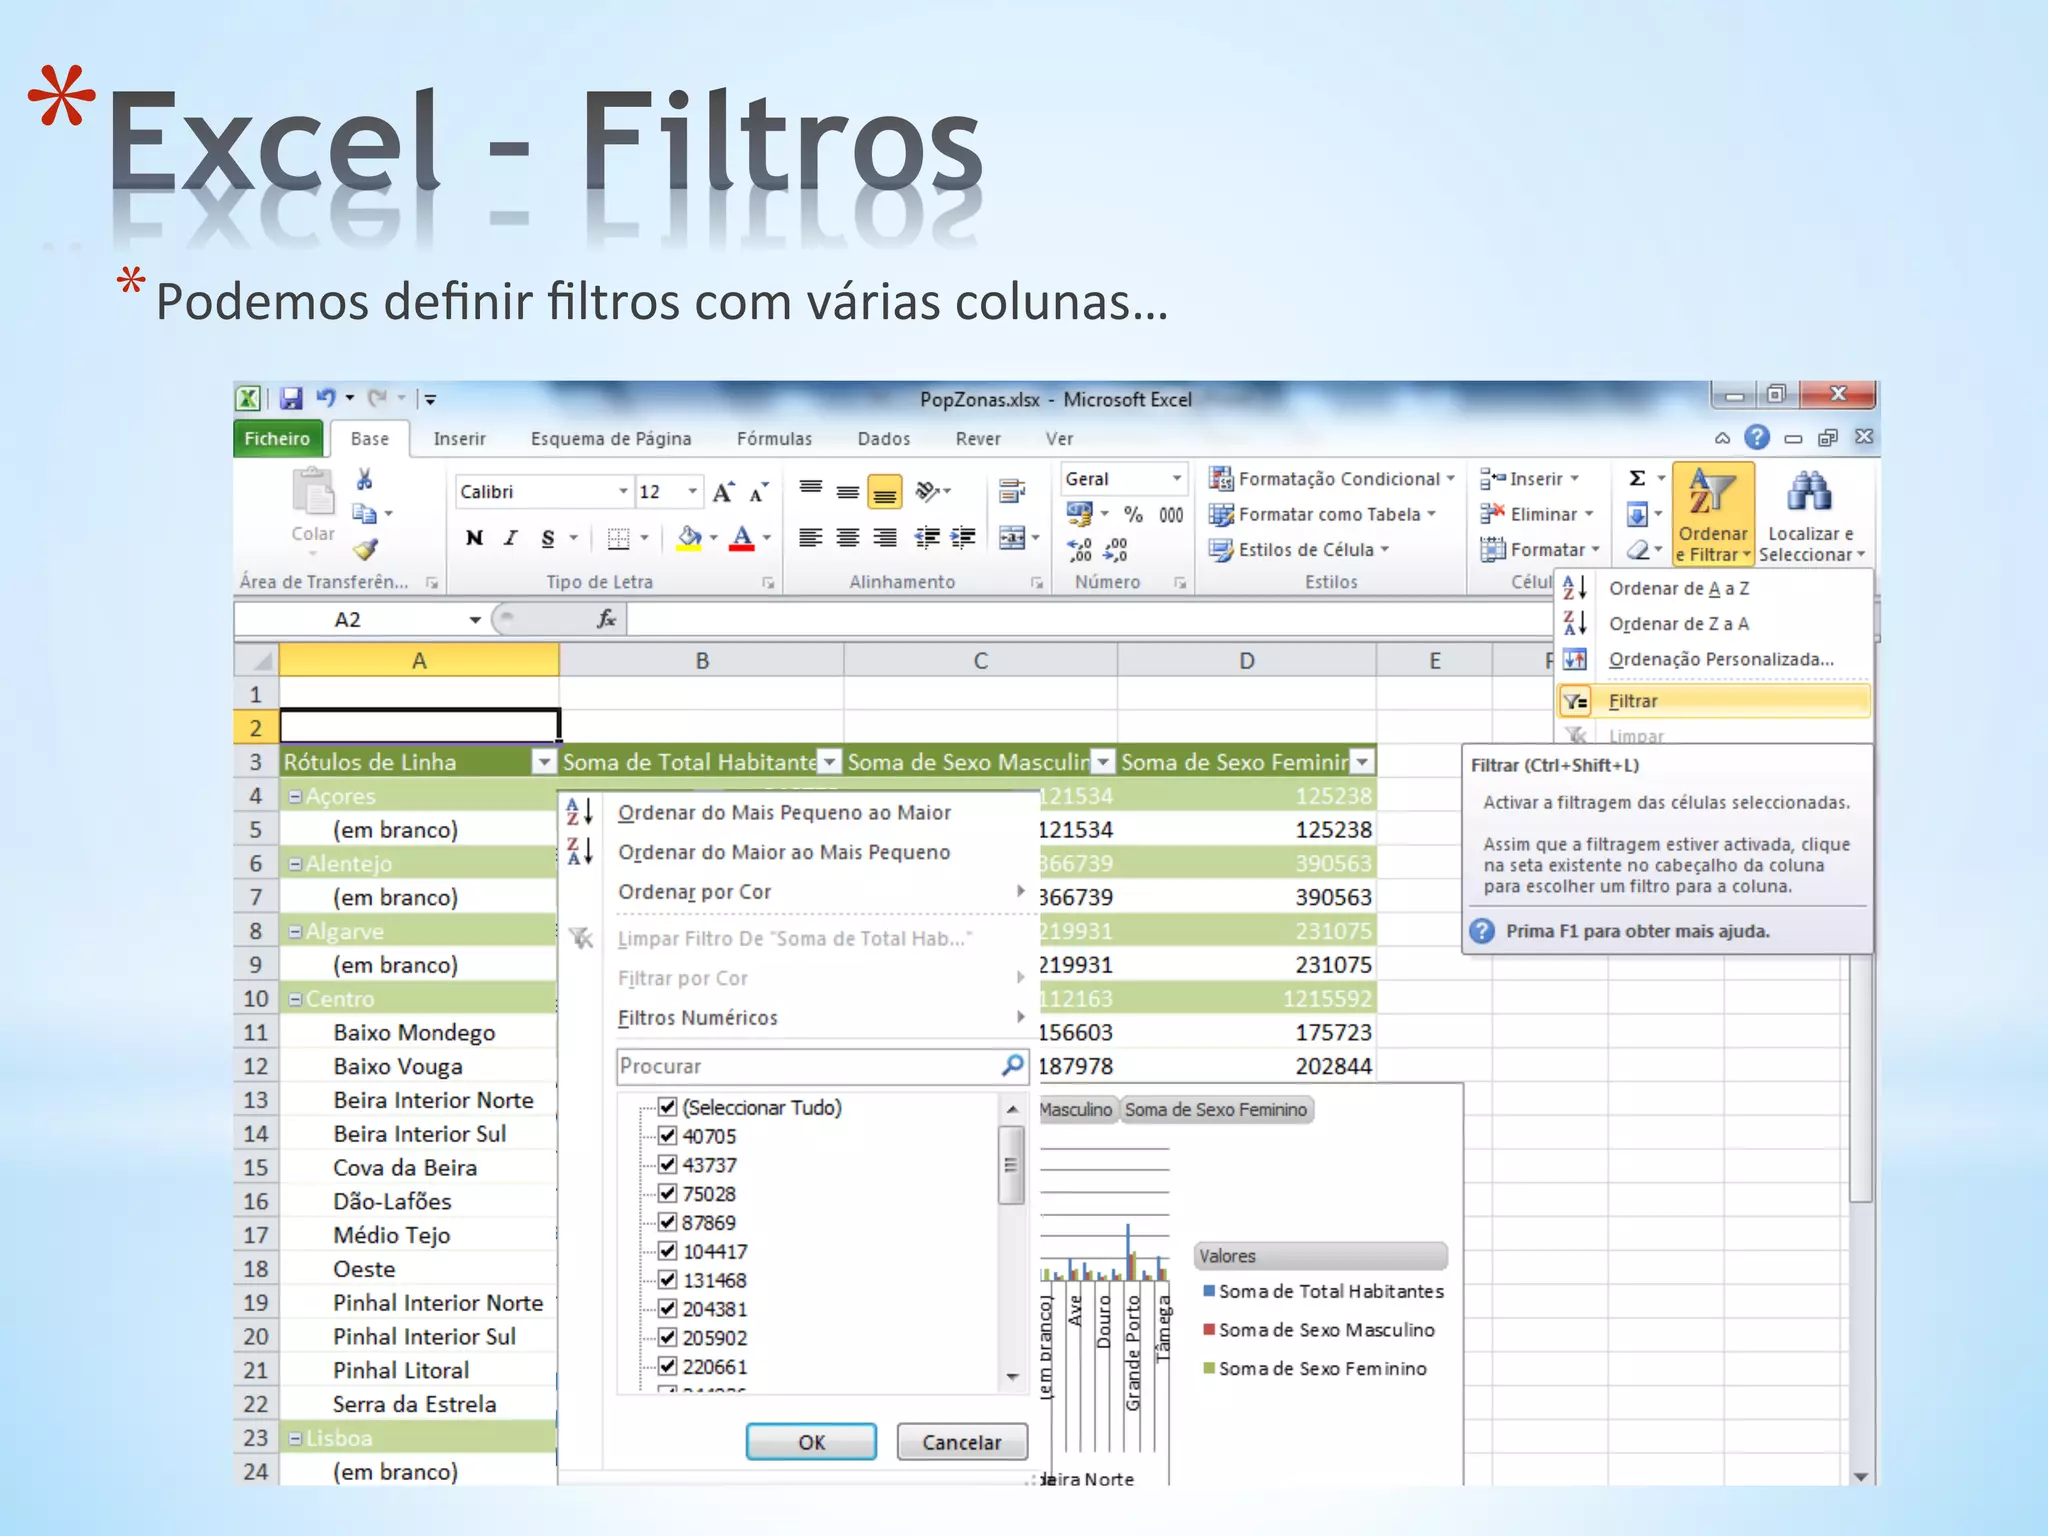Uncheck the 131468 value checkbox
This screenshot has width=2048, height=1536.
668,1280
